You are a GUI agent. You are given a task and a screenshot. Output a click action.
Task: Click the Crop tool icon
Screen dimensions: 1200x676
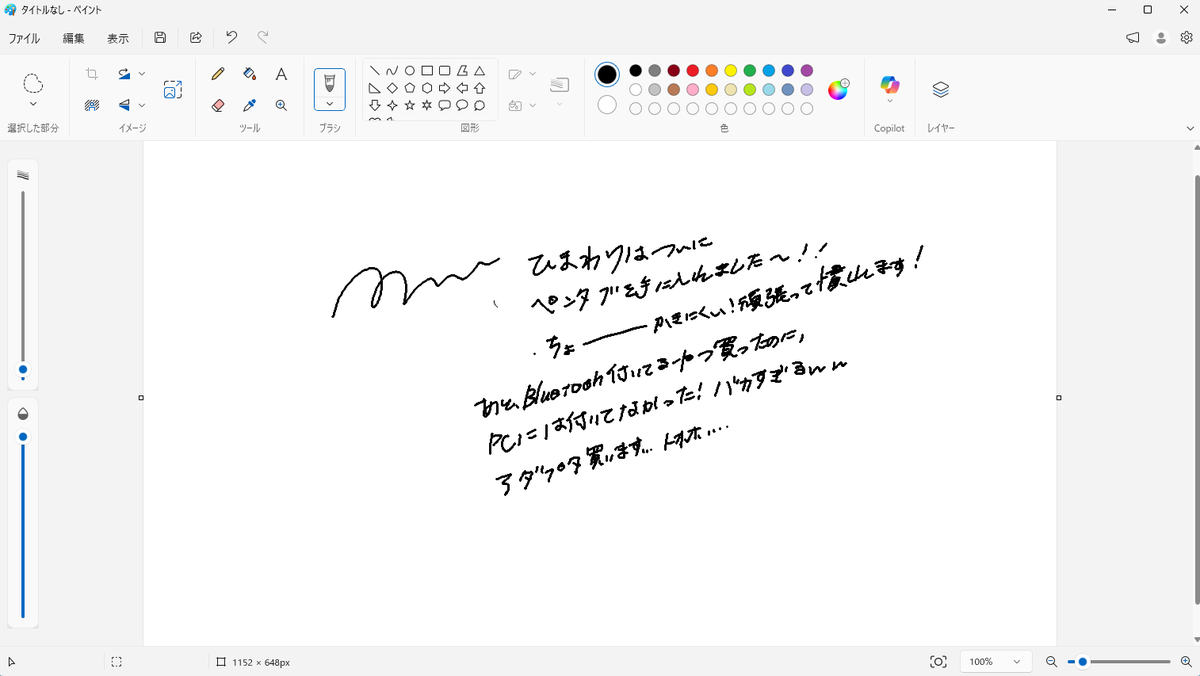tap(92, 73)
